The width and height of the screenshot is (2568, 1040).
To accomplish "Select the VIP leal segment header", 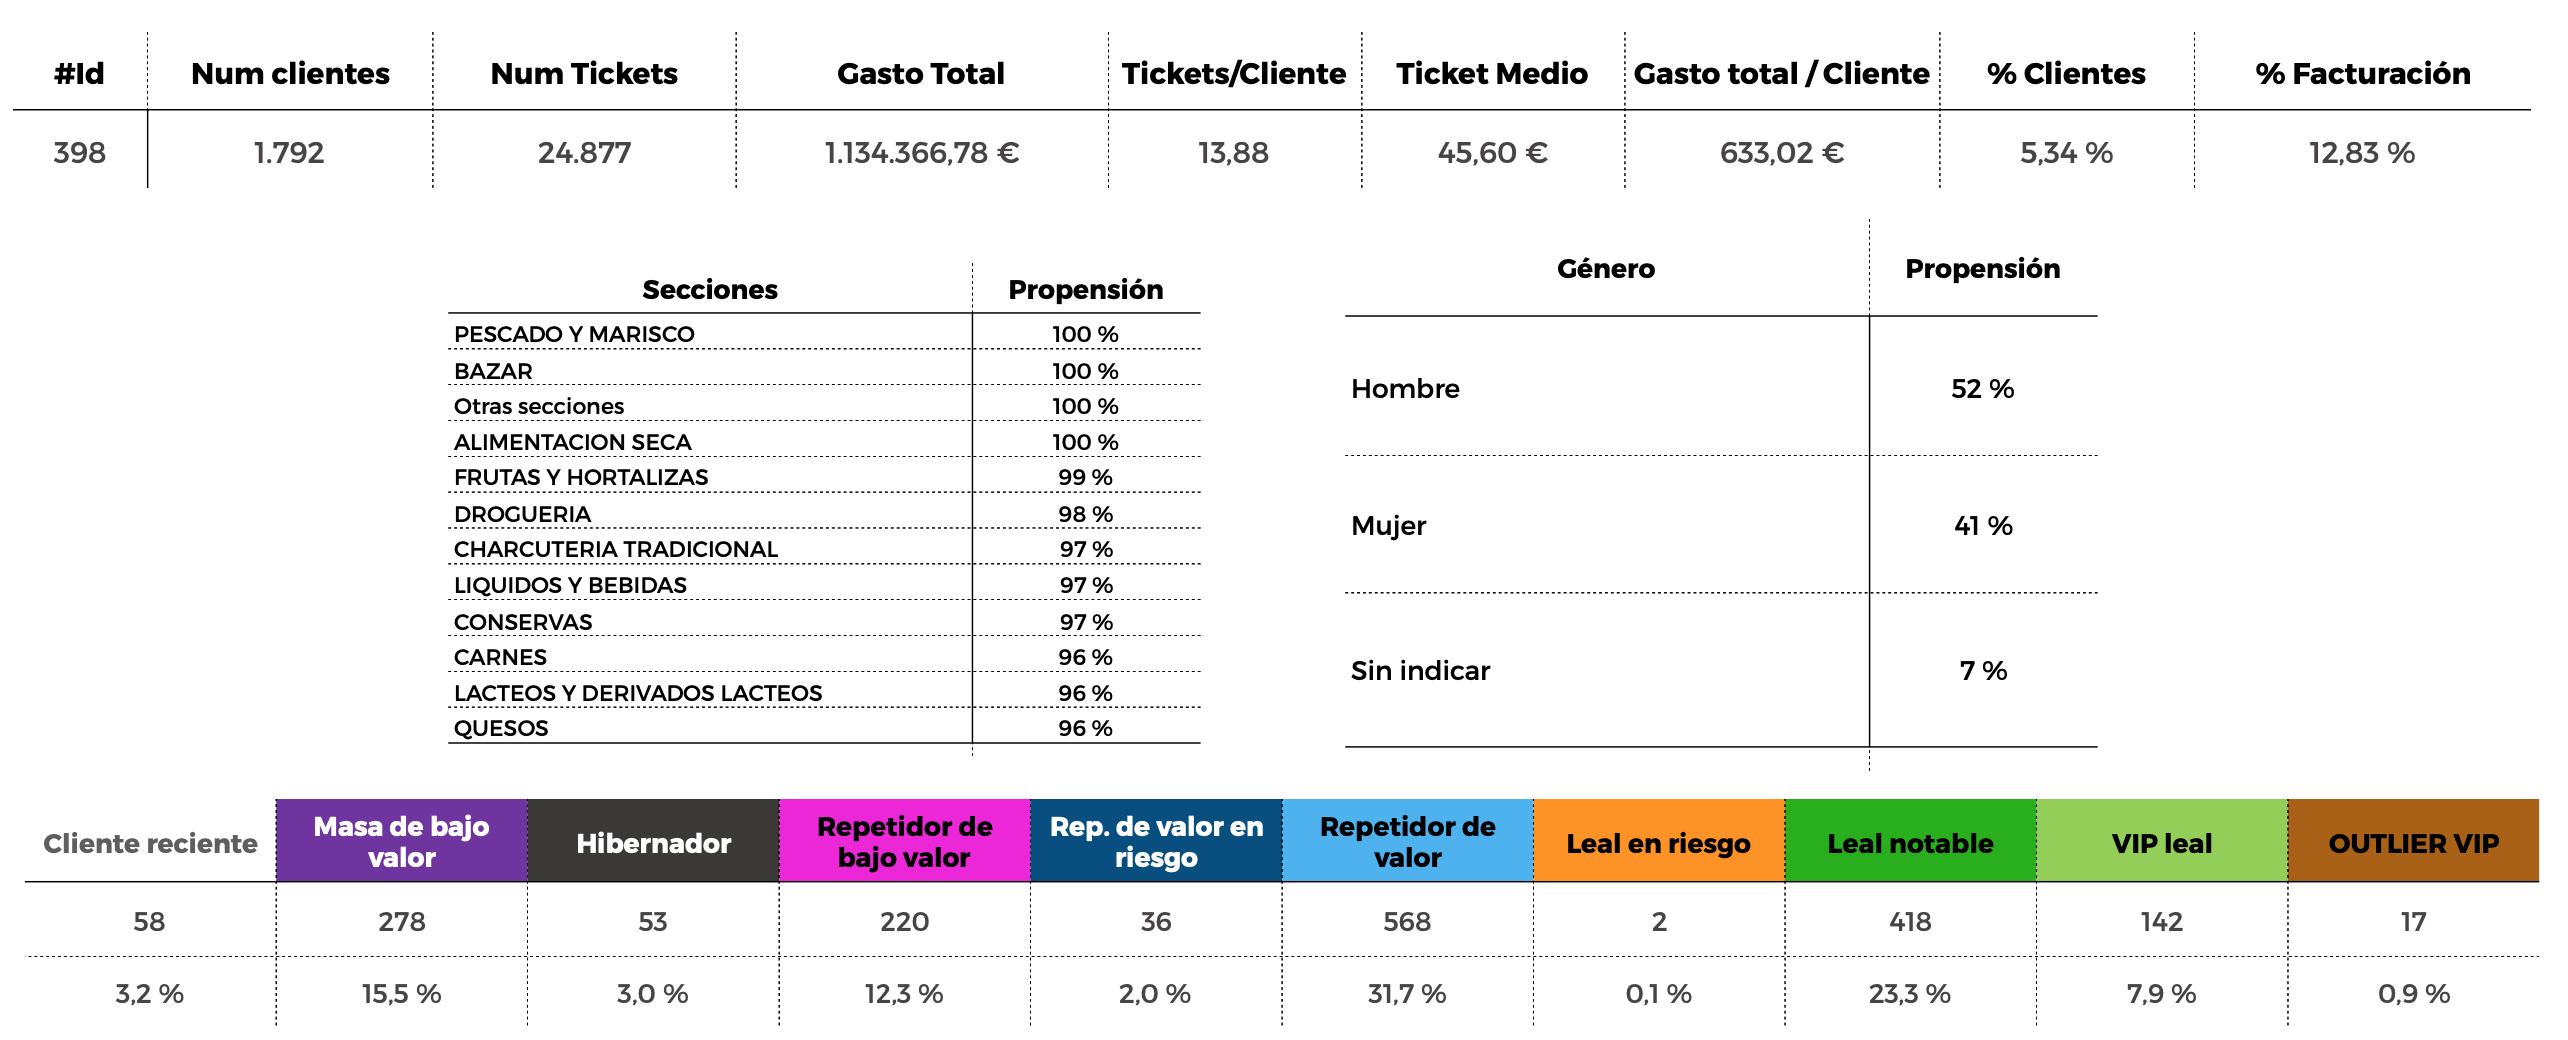I will (2161, 843).
